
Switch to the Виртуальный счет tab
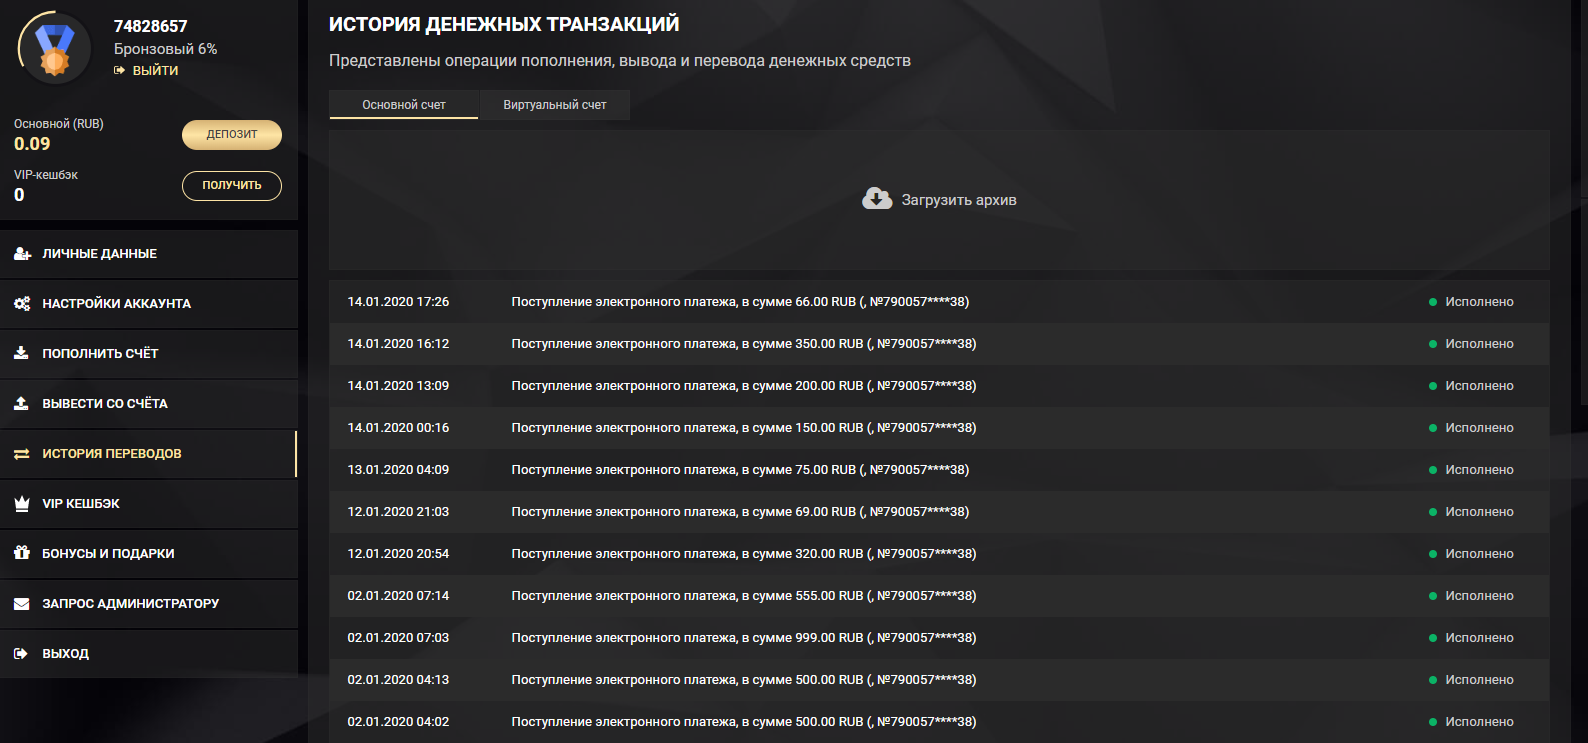coord(555,105)
